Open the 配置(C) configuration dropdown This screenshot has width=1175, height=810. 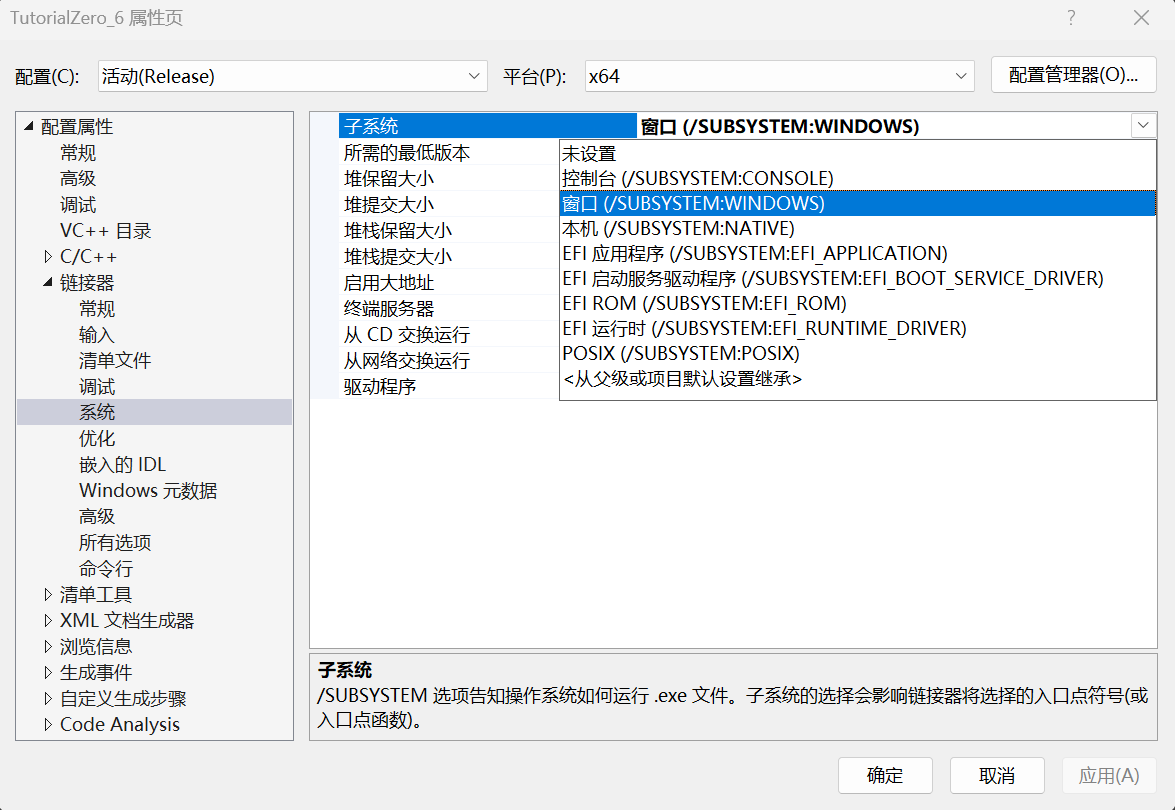tap(292, 76)
